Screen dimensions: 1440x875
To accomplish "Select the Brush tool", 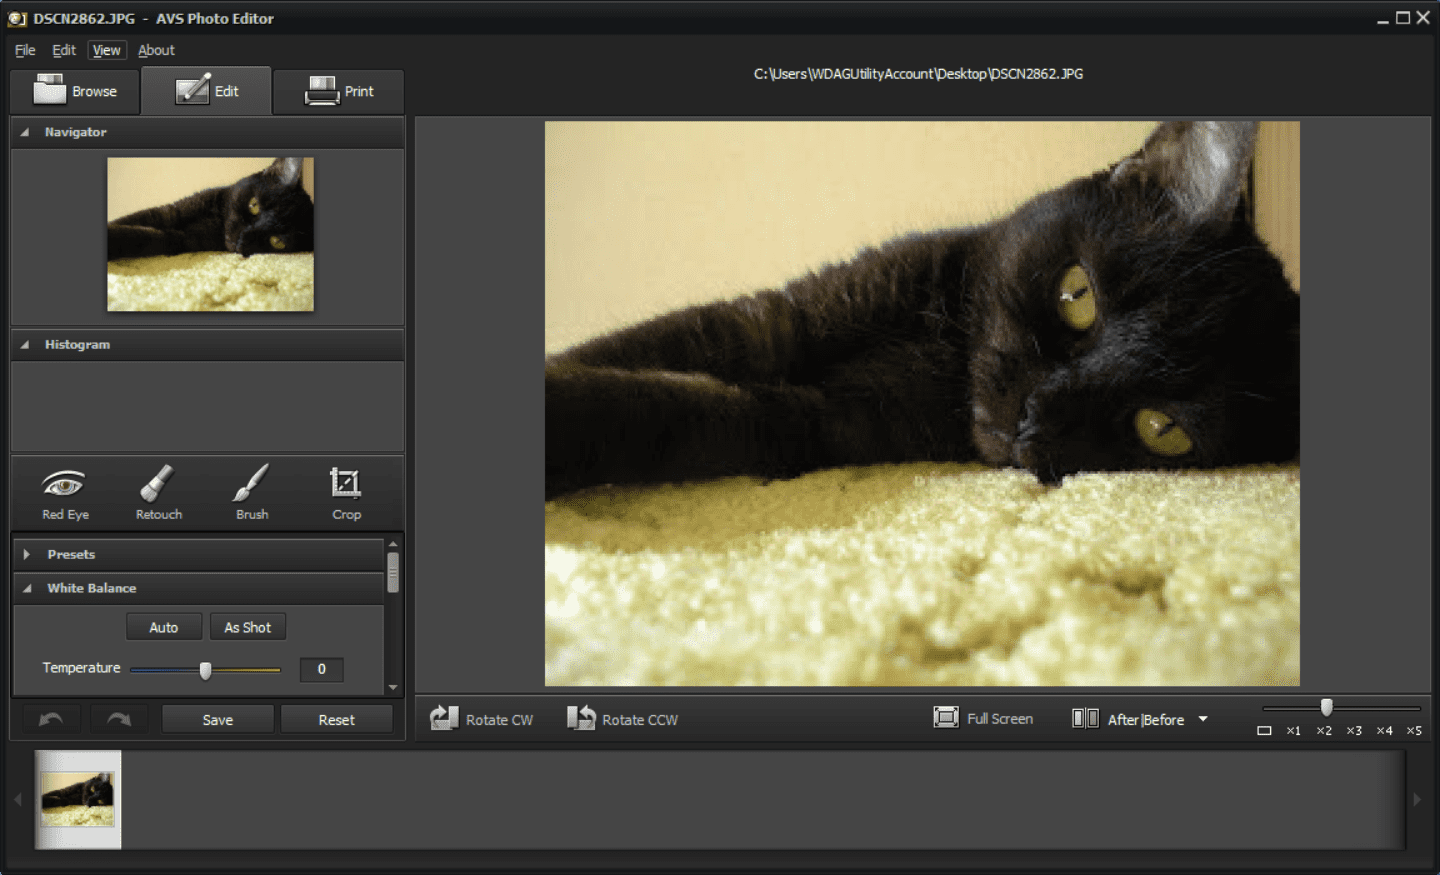I will (252, 494).
